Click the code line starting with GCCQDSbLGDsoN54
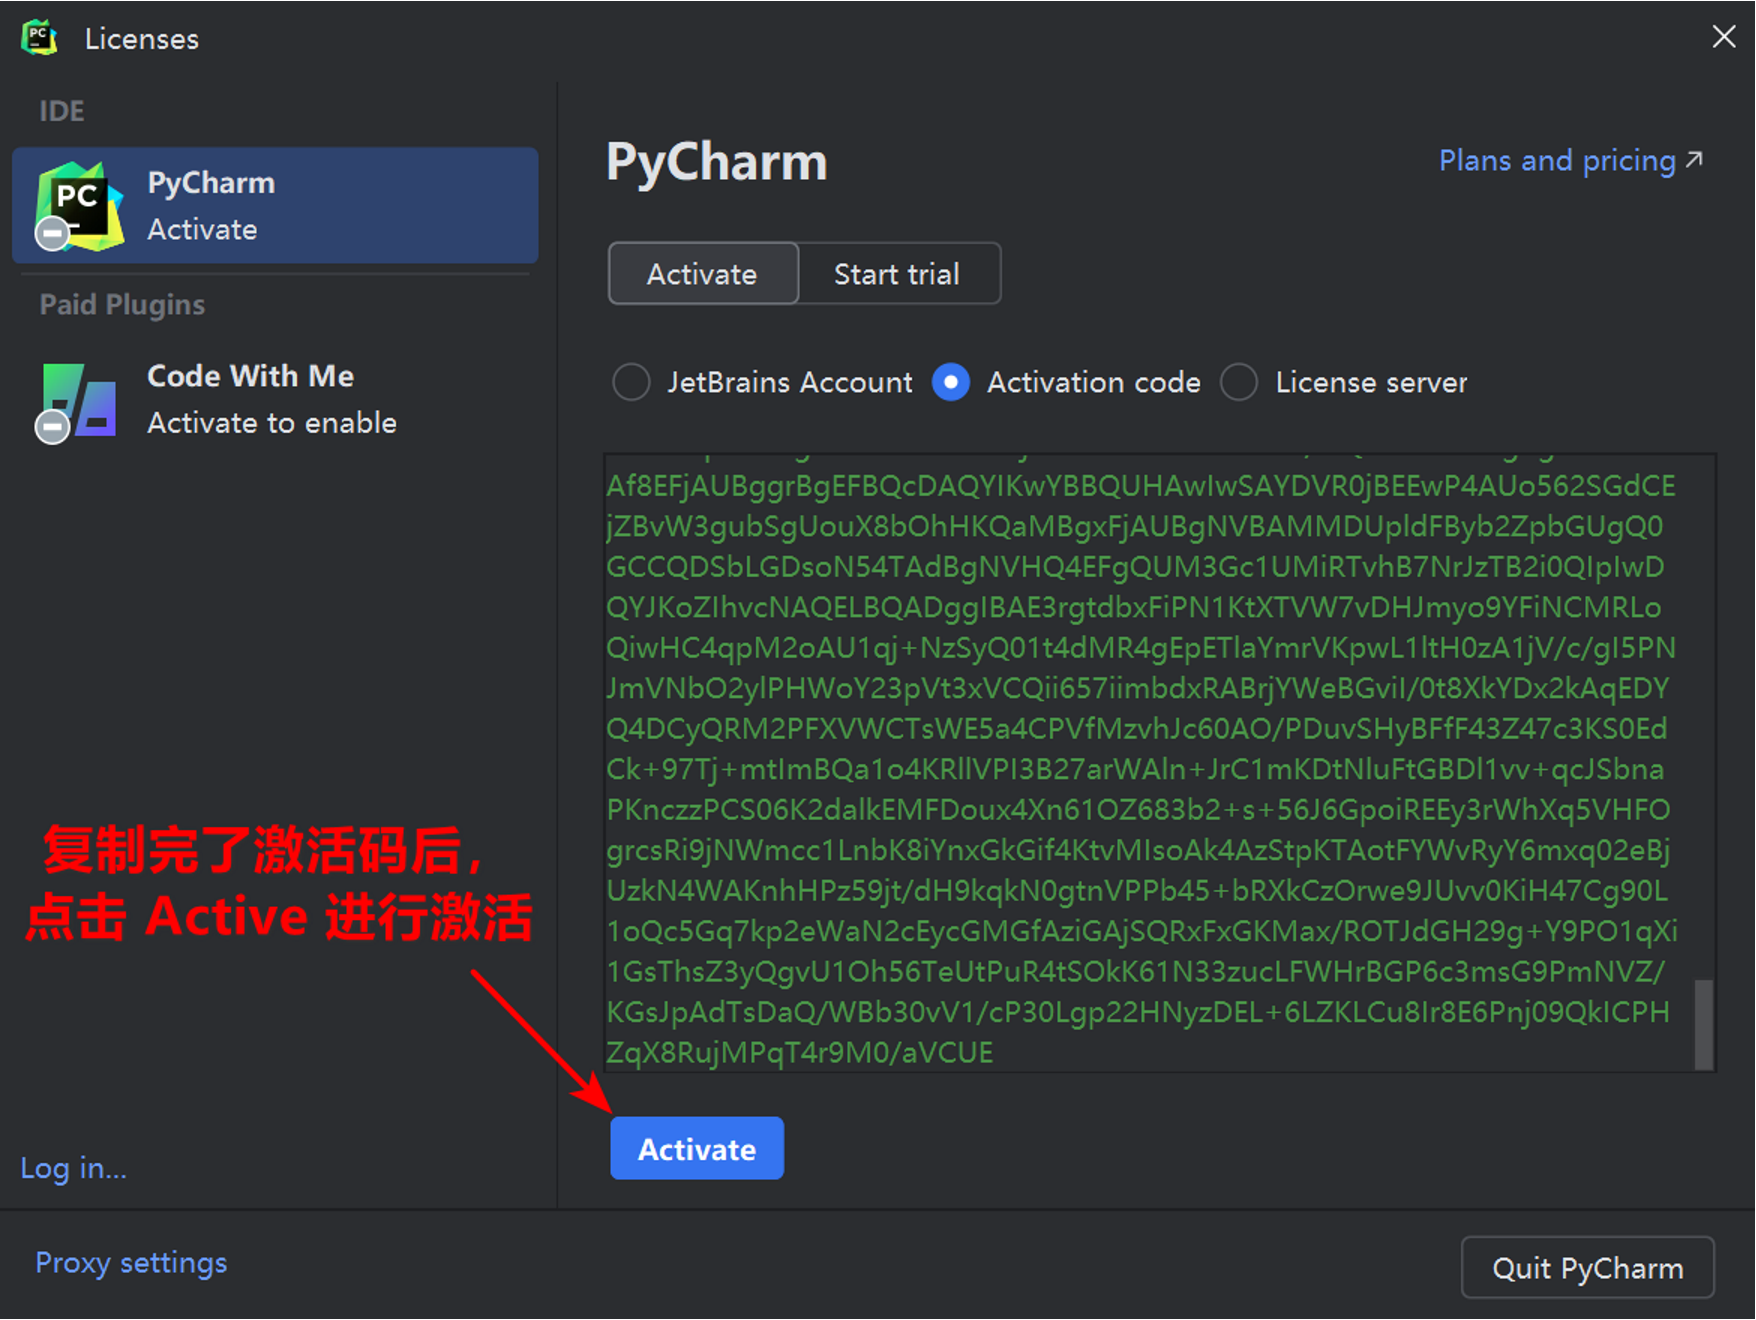Image resolution: width=1756 pixels, height=1320 pixels. (x=1135, y=567)
